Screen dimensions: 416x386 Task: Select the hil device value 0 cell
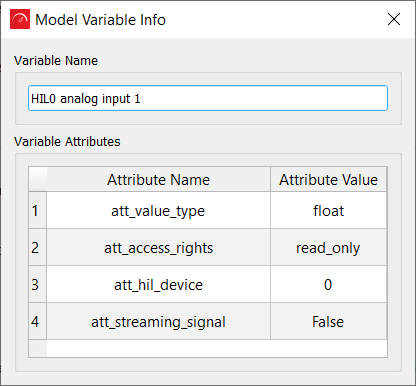pos(328,284)
